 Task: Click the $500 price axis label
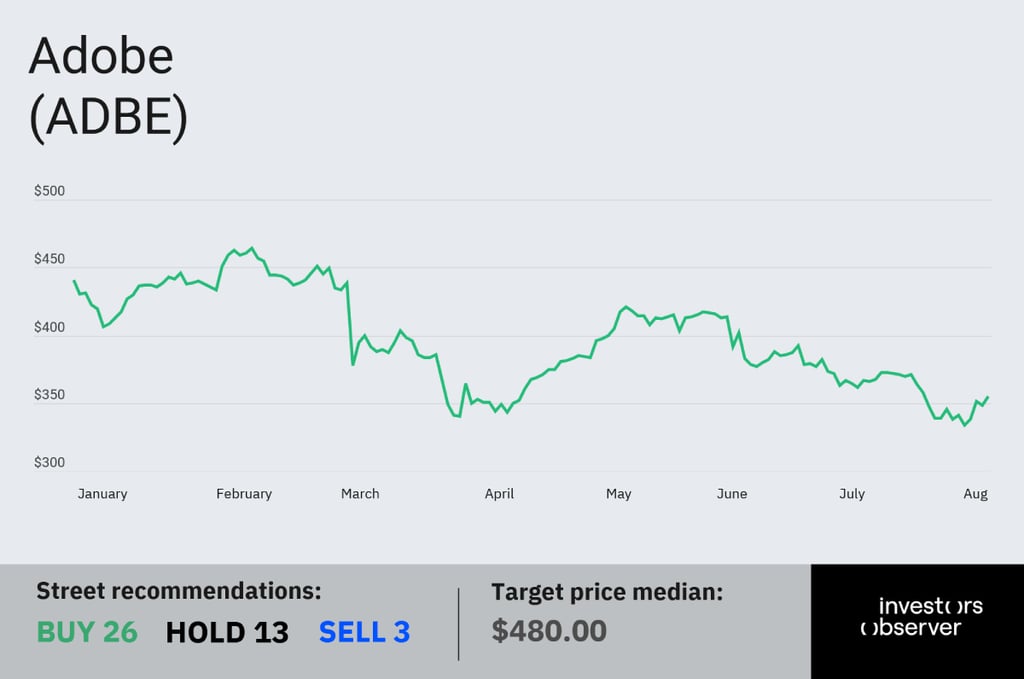tap(50, 191)
